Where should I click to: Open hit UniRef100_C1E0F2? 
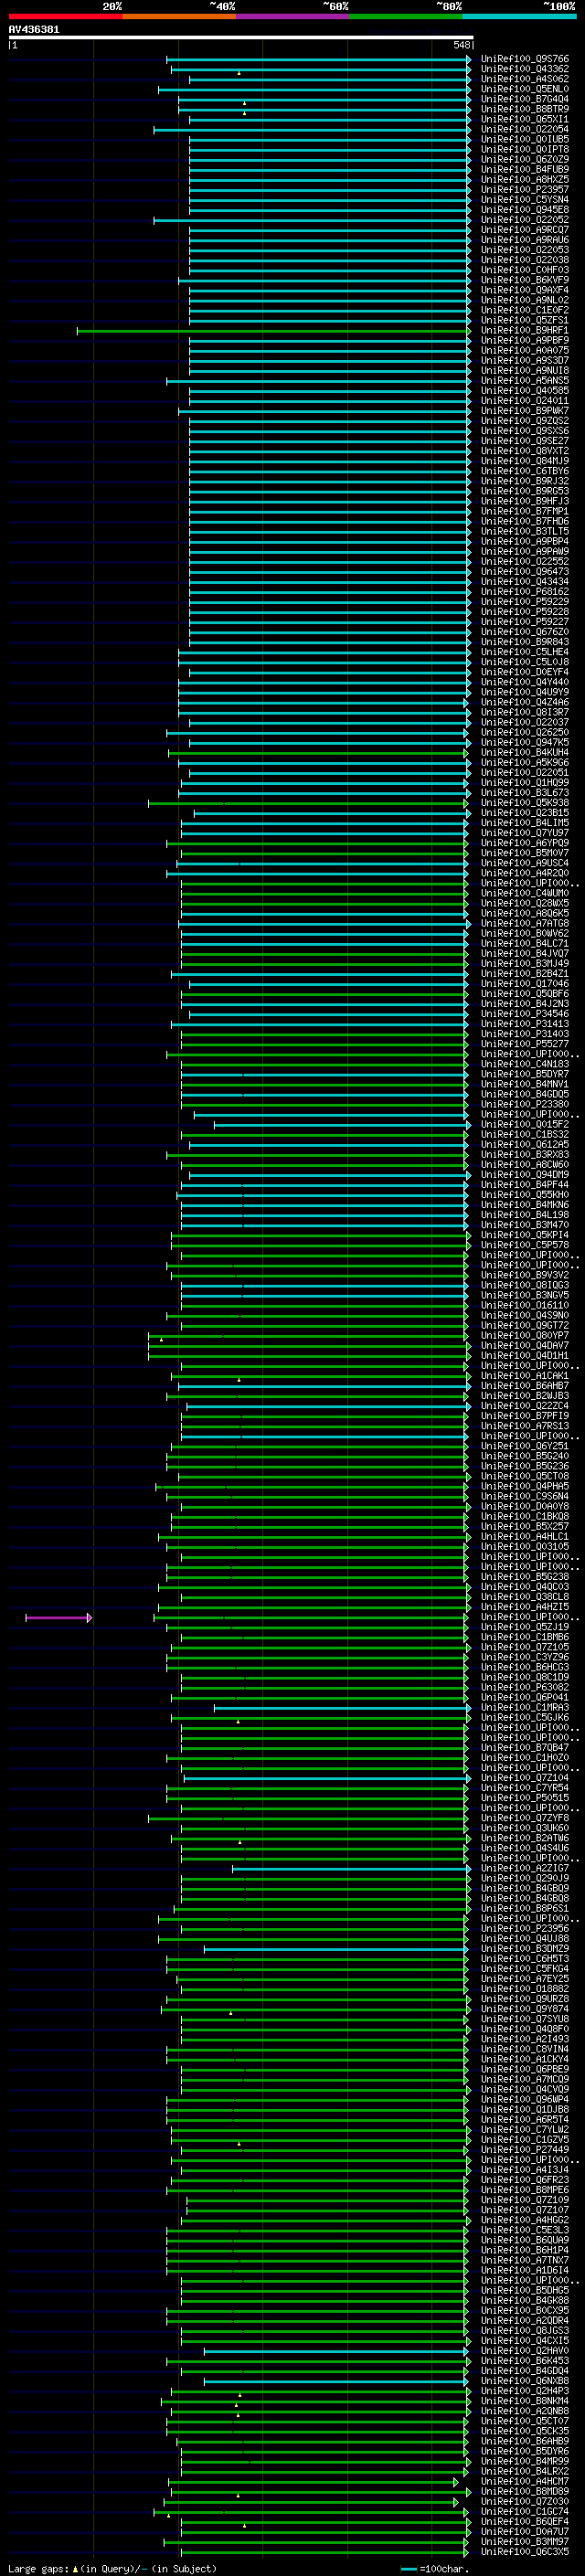[525, 310]
